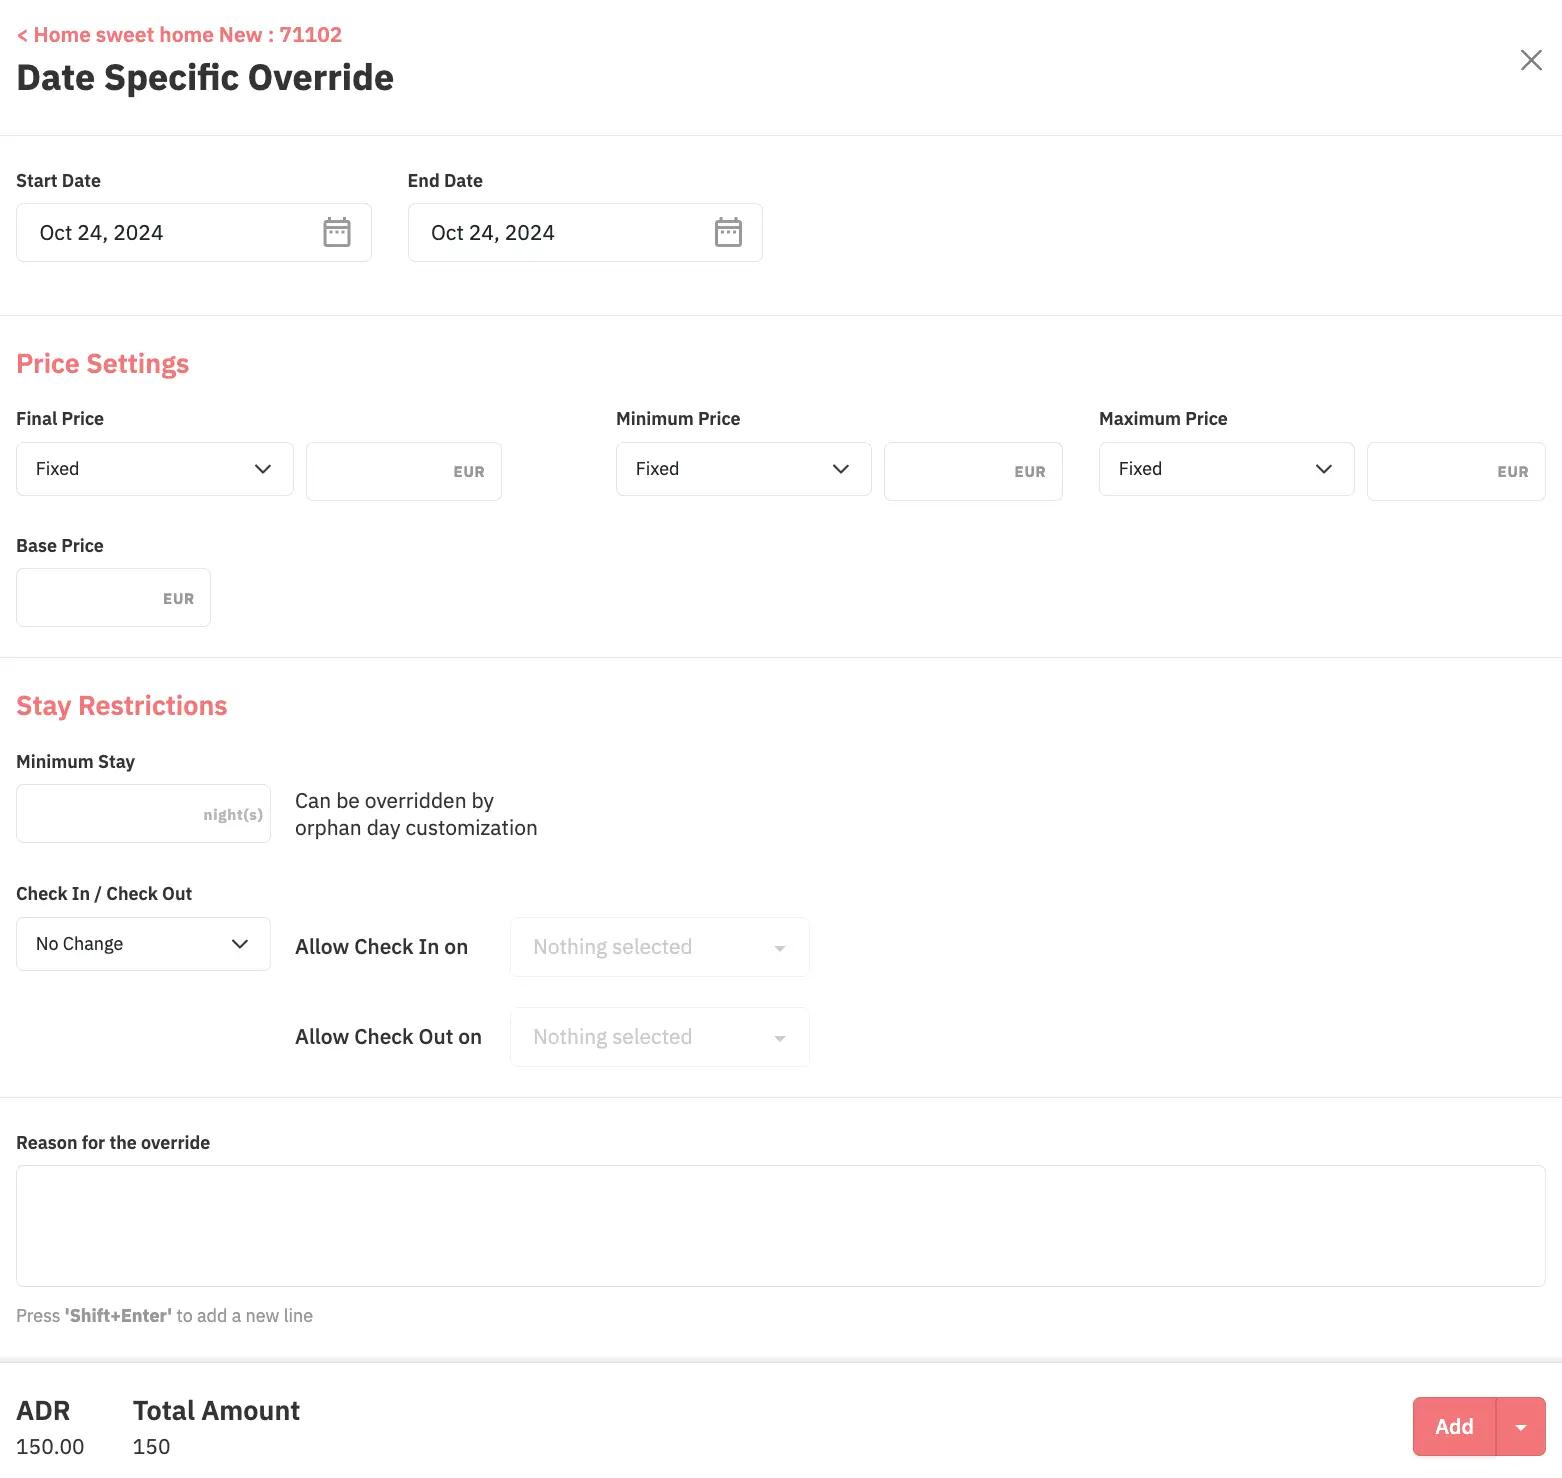The width and height of the screenshot is (1562, 1478).
Task: Focus the End Date field
Action: (585, 233)
